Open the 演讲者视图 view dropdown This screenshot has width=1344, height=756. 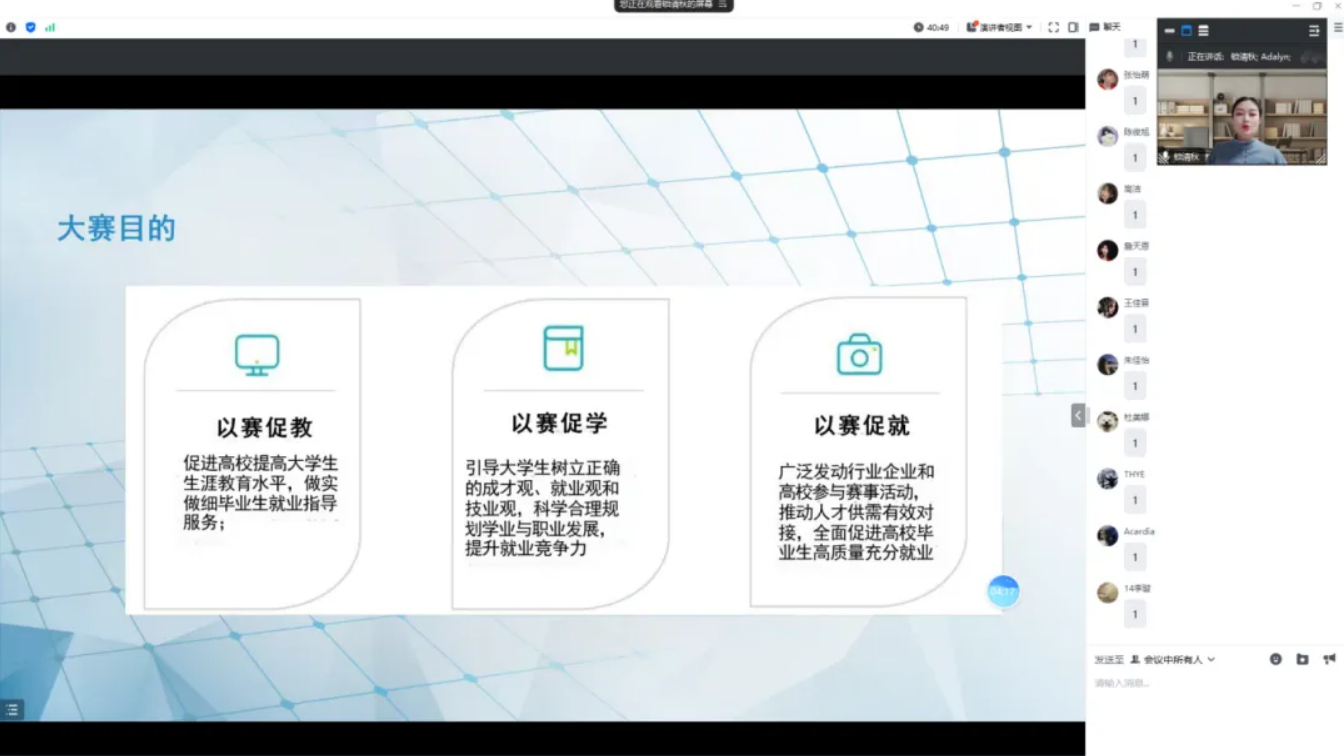point(999,27)
